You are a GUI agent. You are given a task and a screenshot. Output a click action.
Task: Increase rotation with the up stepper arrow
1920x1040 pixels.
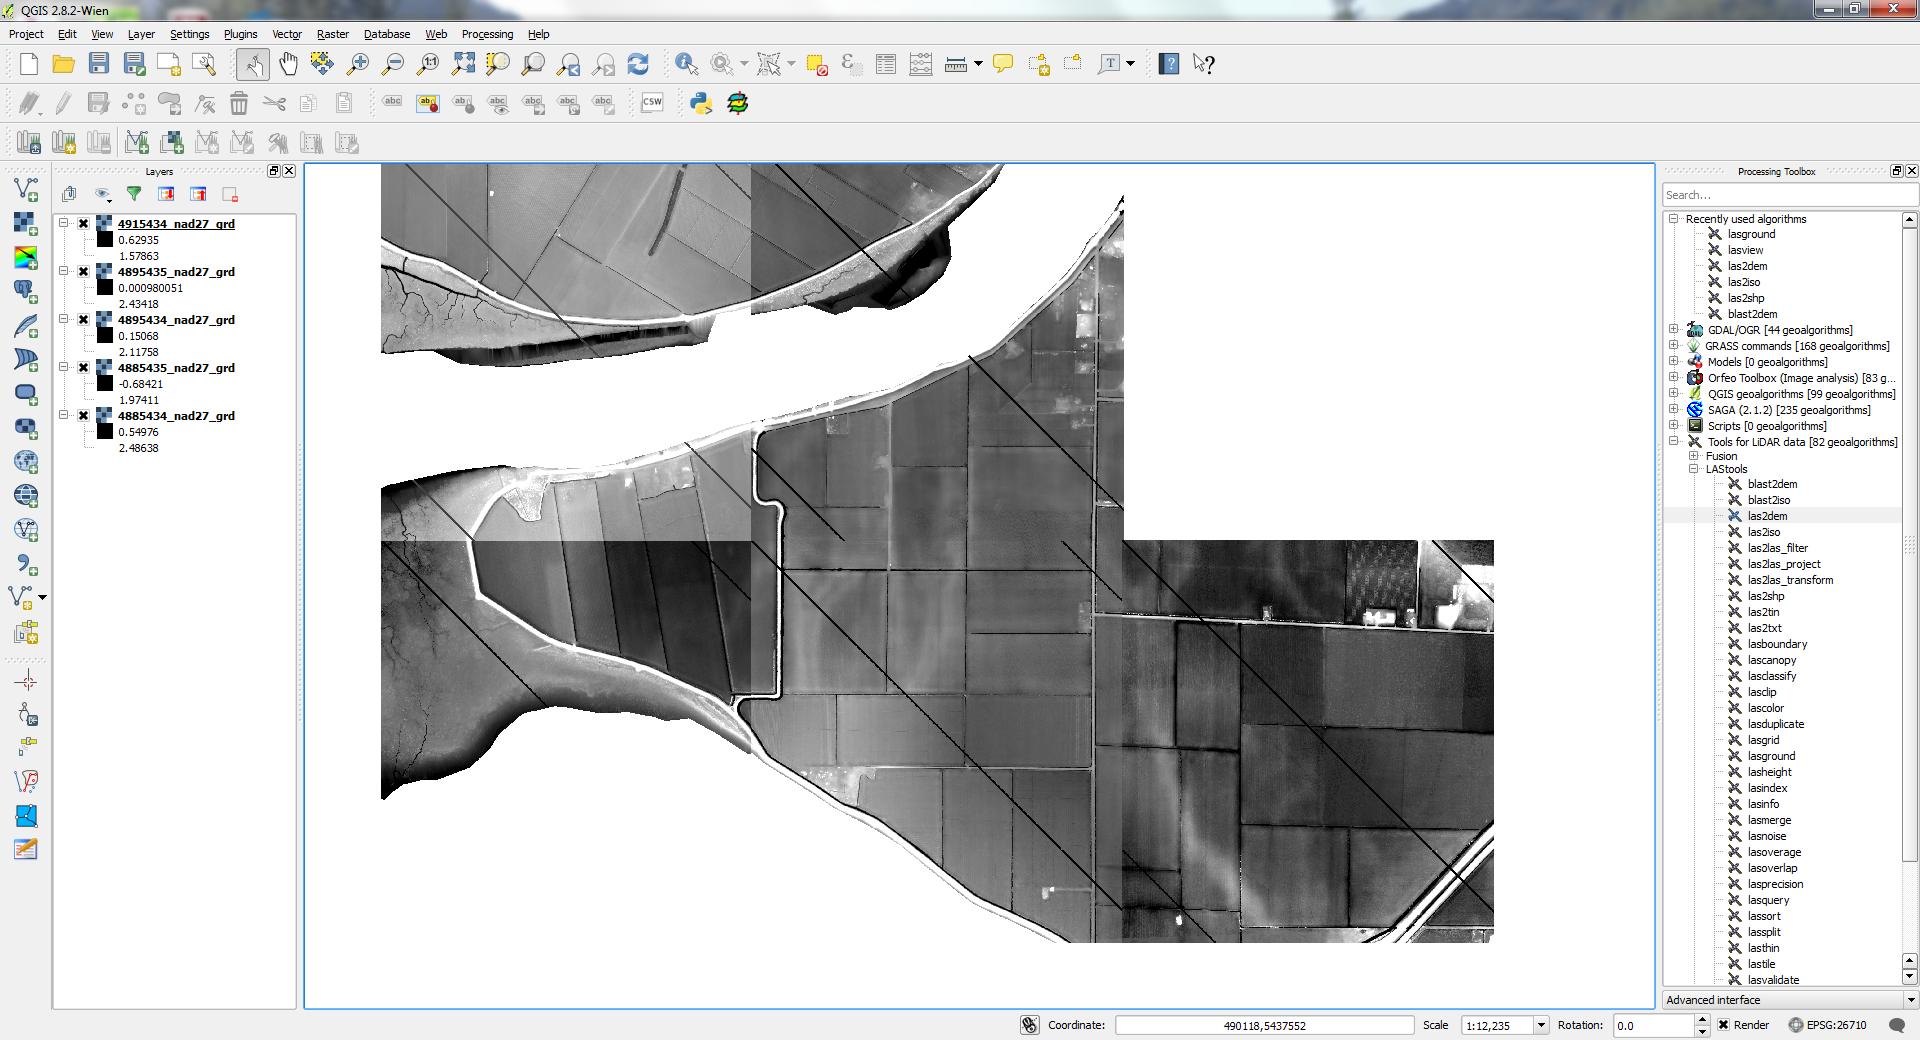1702,1020
